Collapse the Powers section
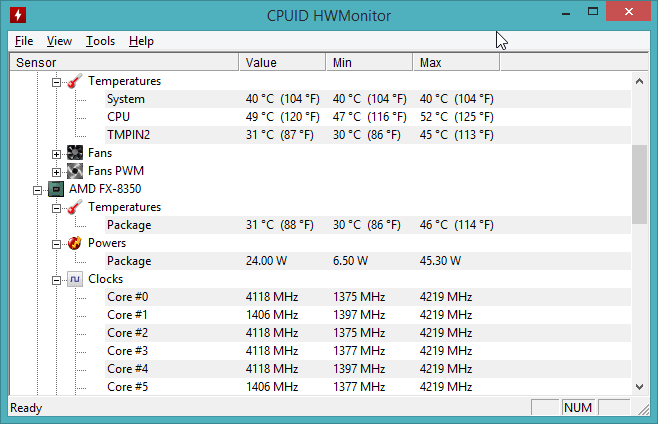 [x=57, y=243]
